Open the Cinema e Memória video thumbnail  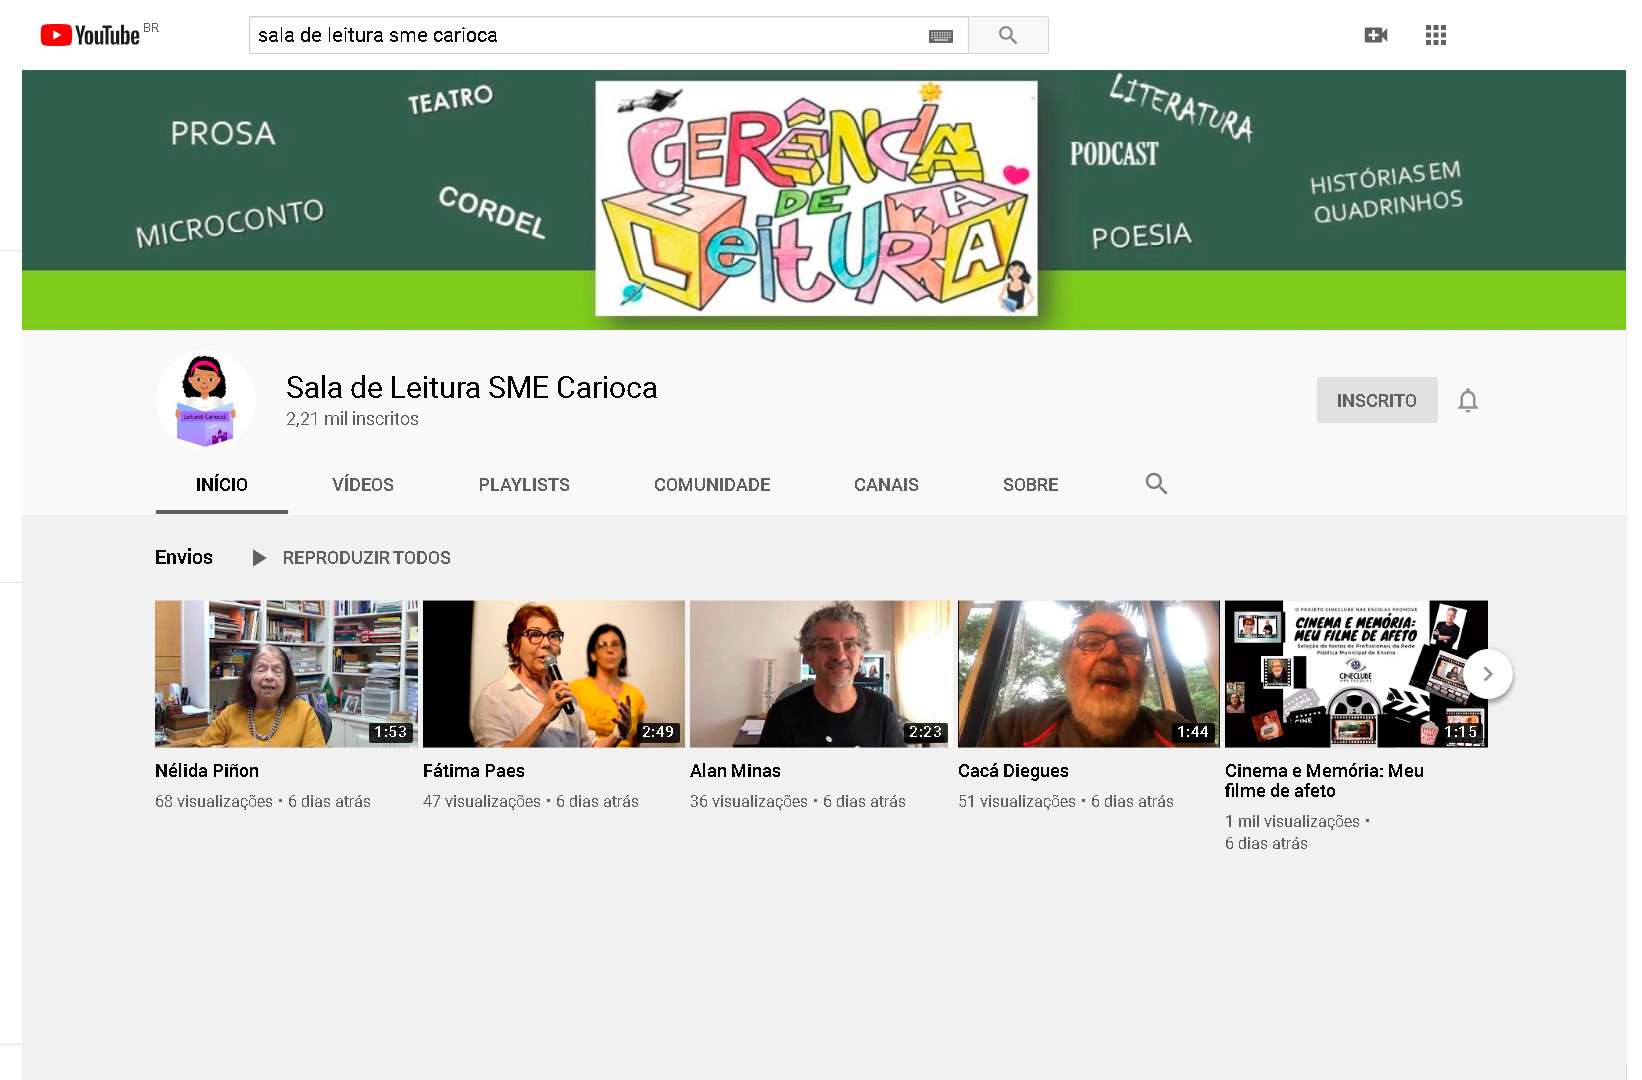tap(1356, 674)
